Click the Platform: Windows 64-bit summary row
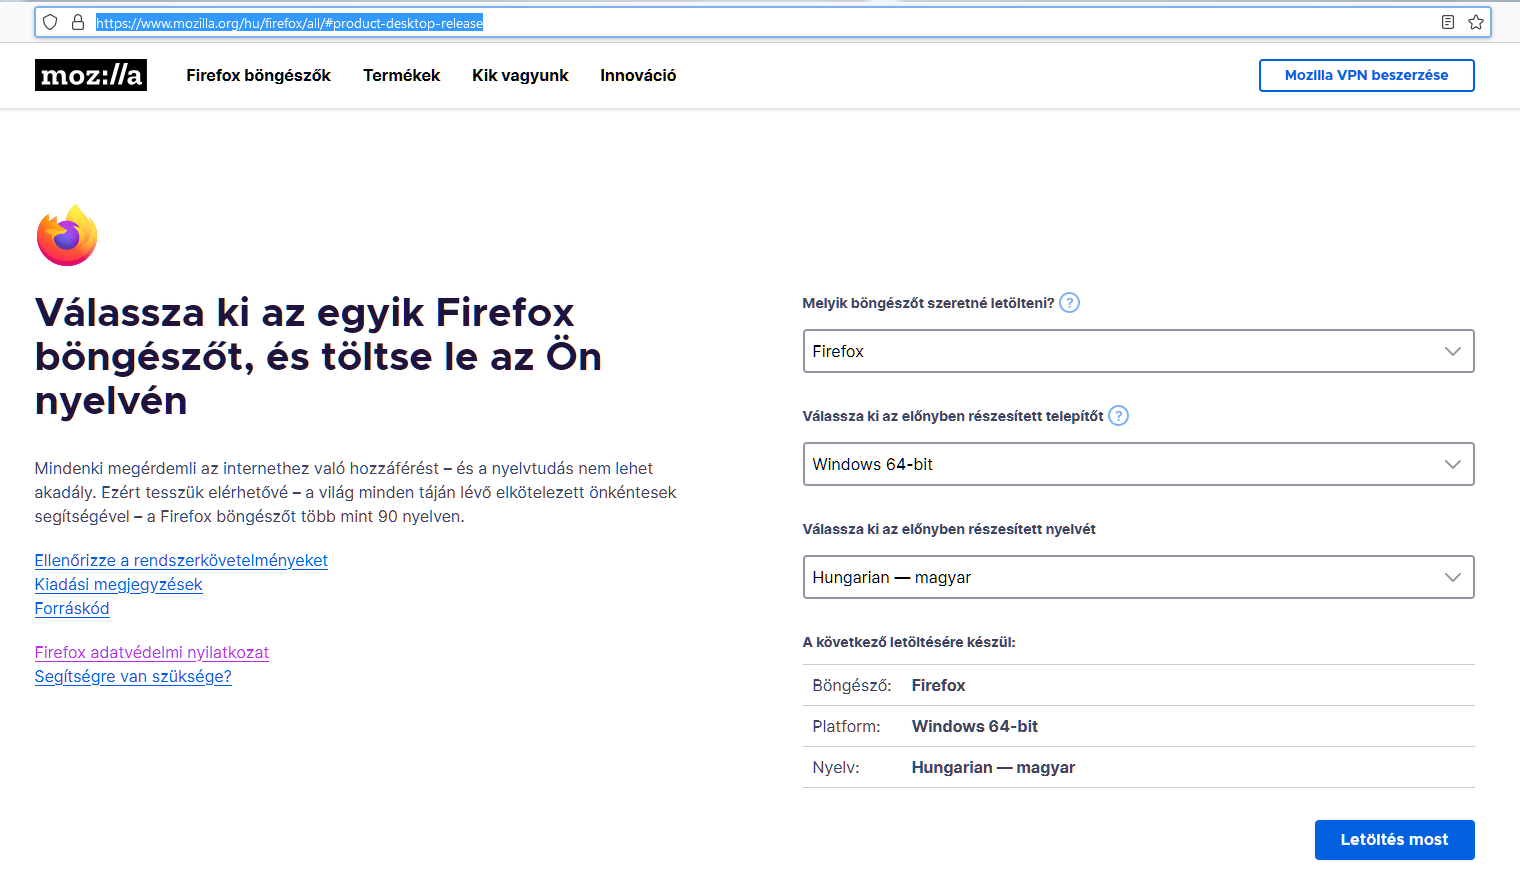The image size is (1520, 877). click(1138, 726)
